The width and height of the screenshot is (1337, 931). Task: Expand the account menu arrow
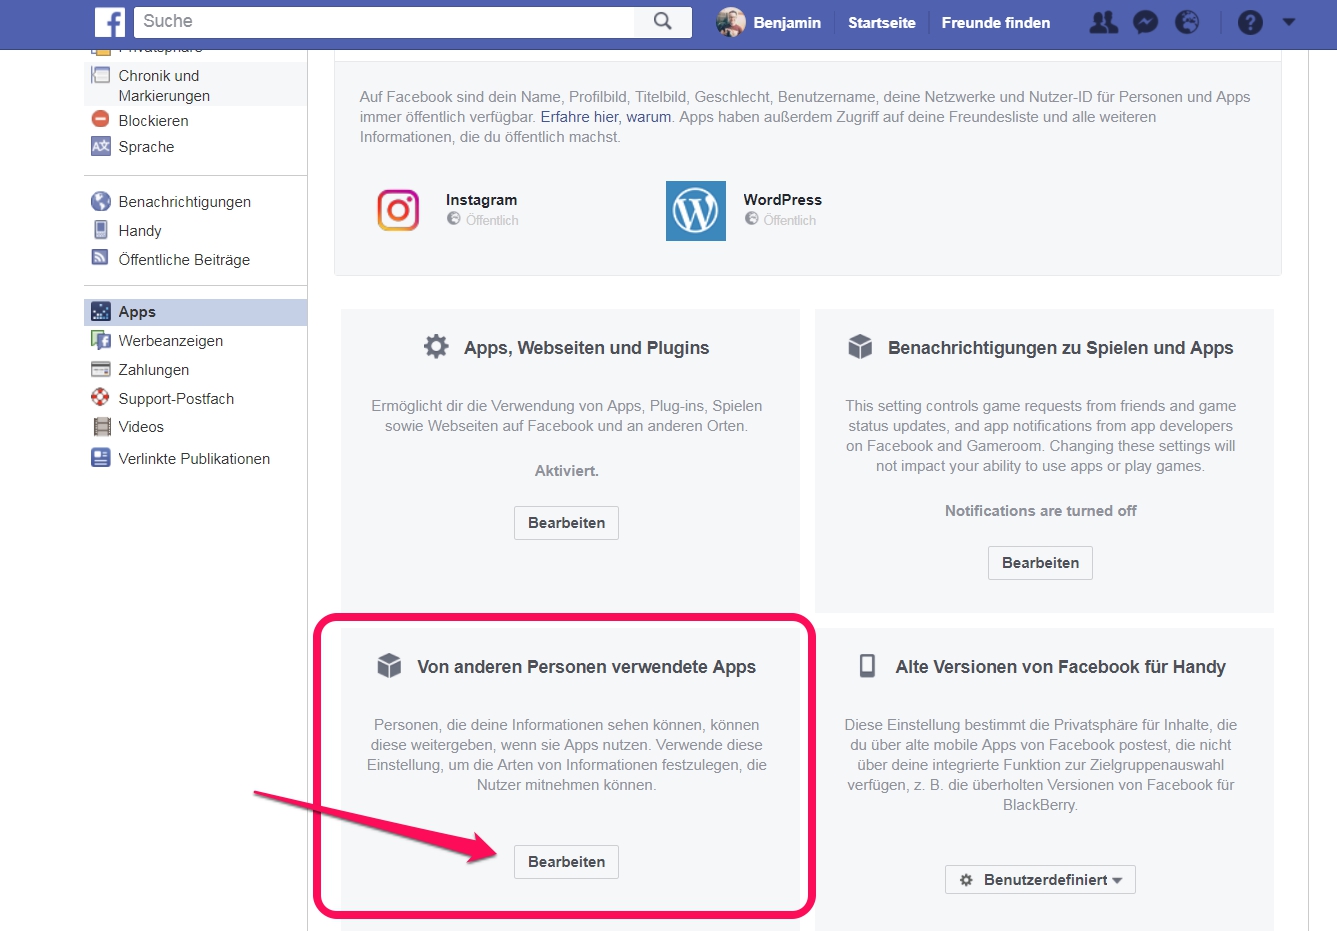tap(1289, 22)
